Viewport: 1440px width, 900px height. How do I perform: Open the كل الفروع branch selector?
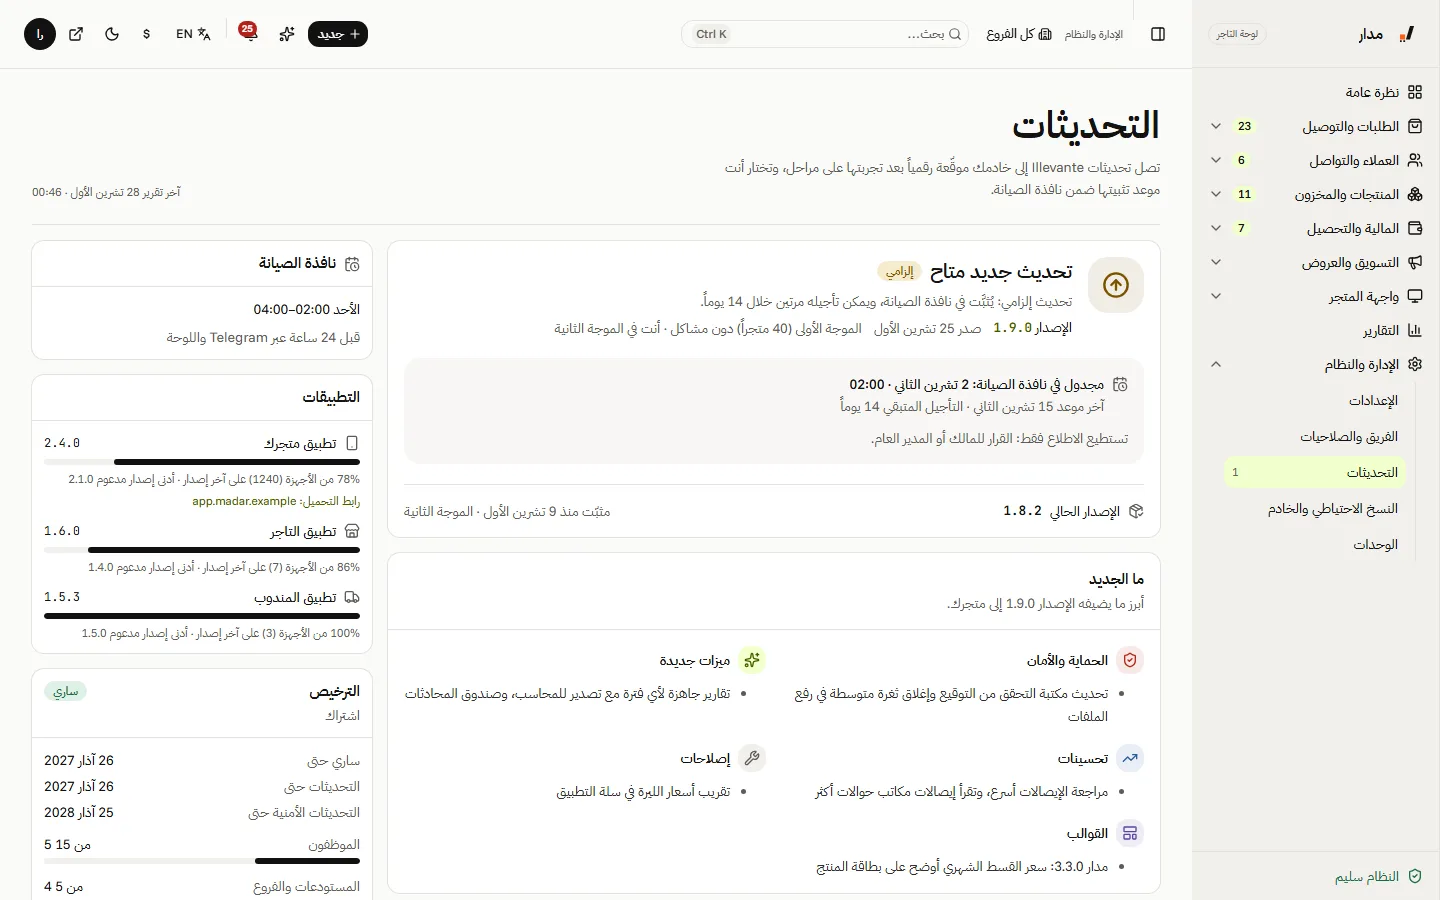pos(1018,34)
